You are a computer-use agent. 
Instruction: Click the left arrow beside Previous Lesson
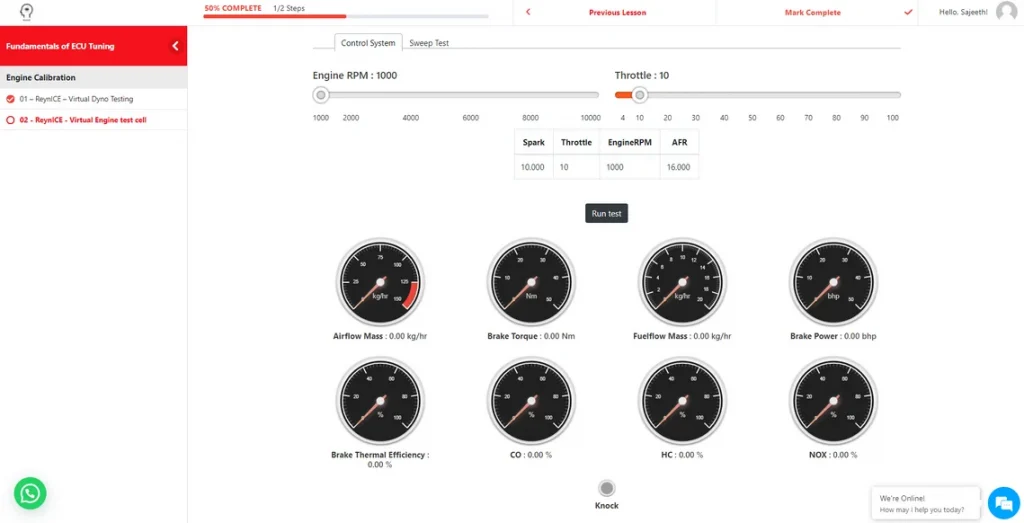click(528, 13)
